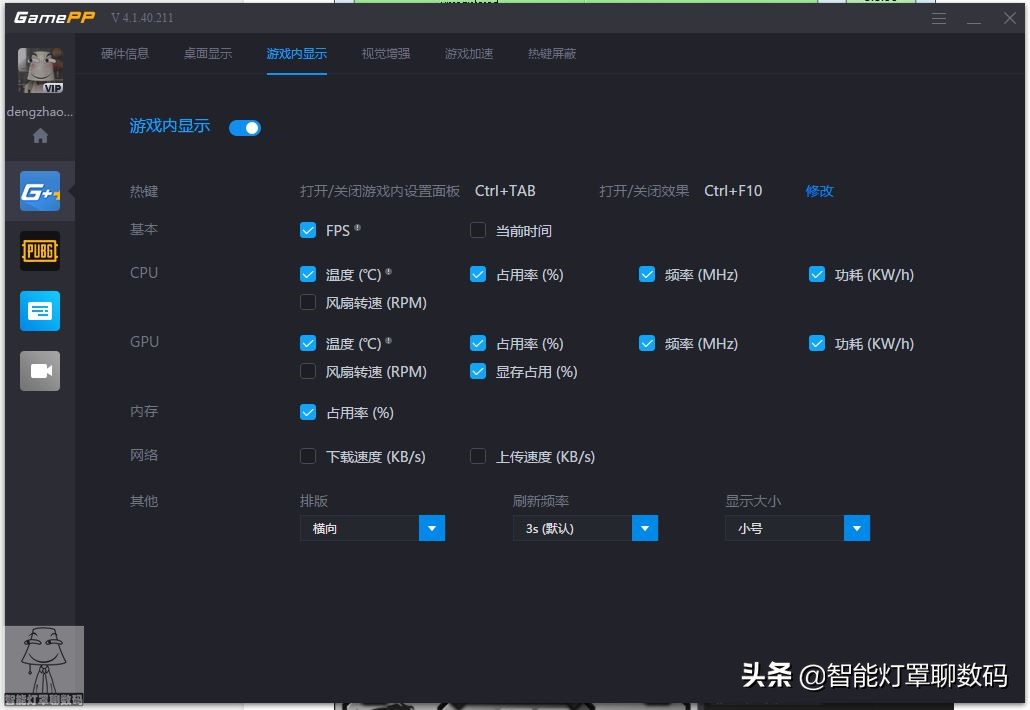The width and height of the screenshot is (1030, 710).
Task: Select the 游戏加速 tab button
Action: pyautogui.click(x=468, y=54)
